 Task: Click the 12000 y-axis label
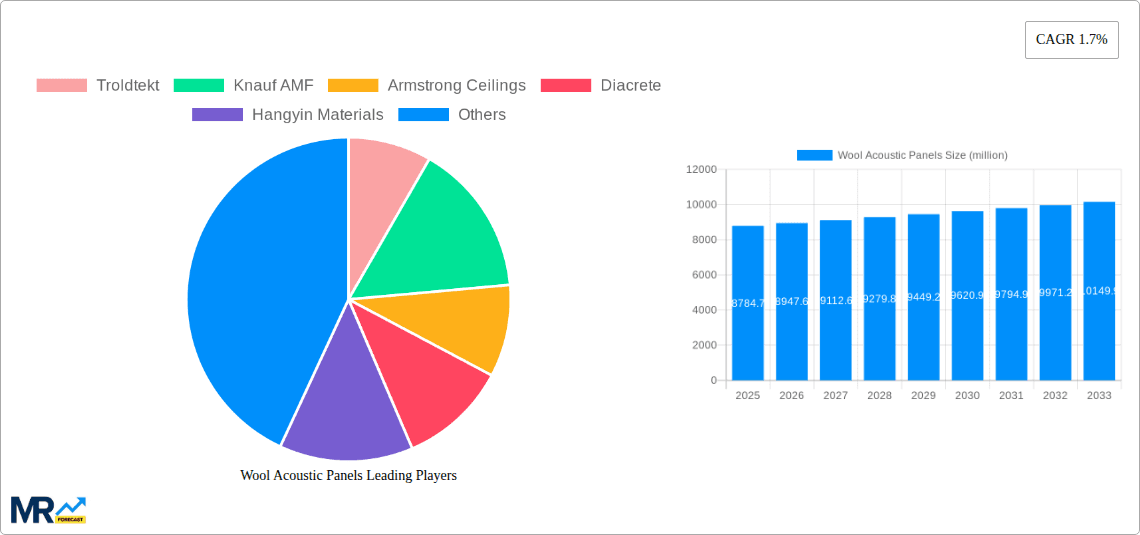[702, 169]
